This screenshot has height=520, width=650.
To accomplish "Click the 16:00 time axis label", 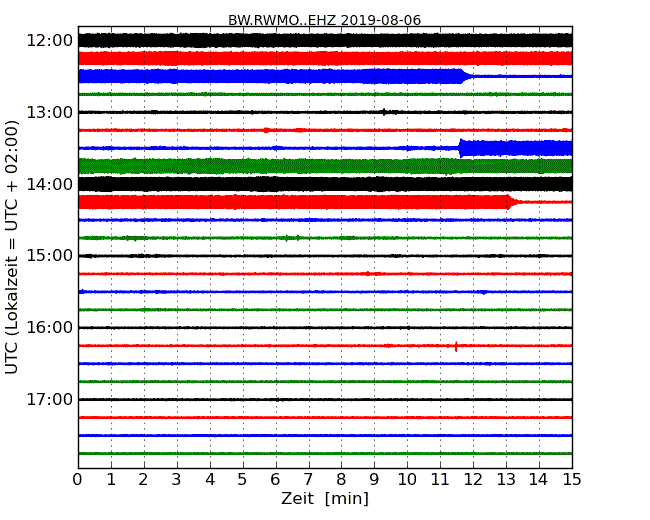I will 50,328.
